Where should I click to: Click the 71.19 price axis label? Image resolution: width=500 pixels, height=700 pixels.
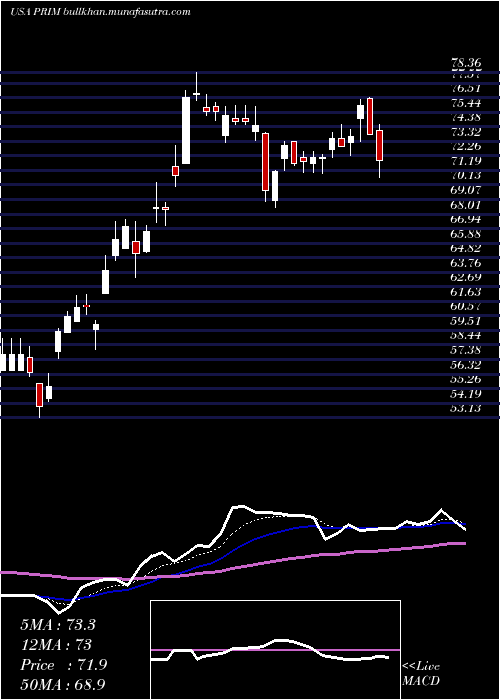(466, 161)
